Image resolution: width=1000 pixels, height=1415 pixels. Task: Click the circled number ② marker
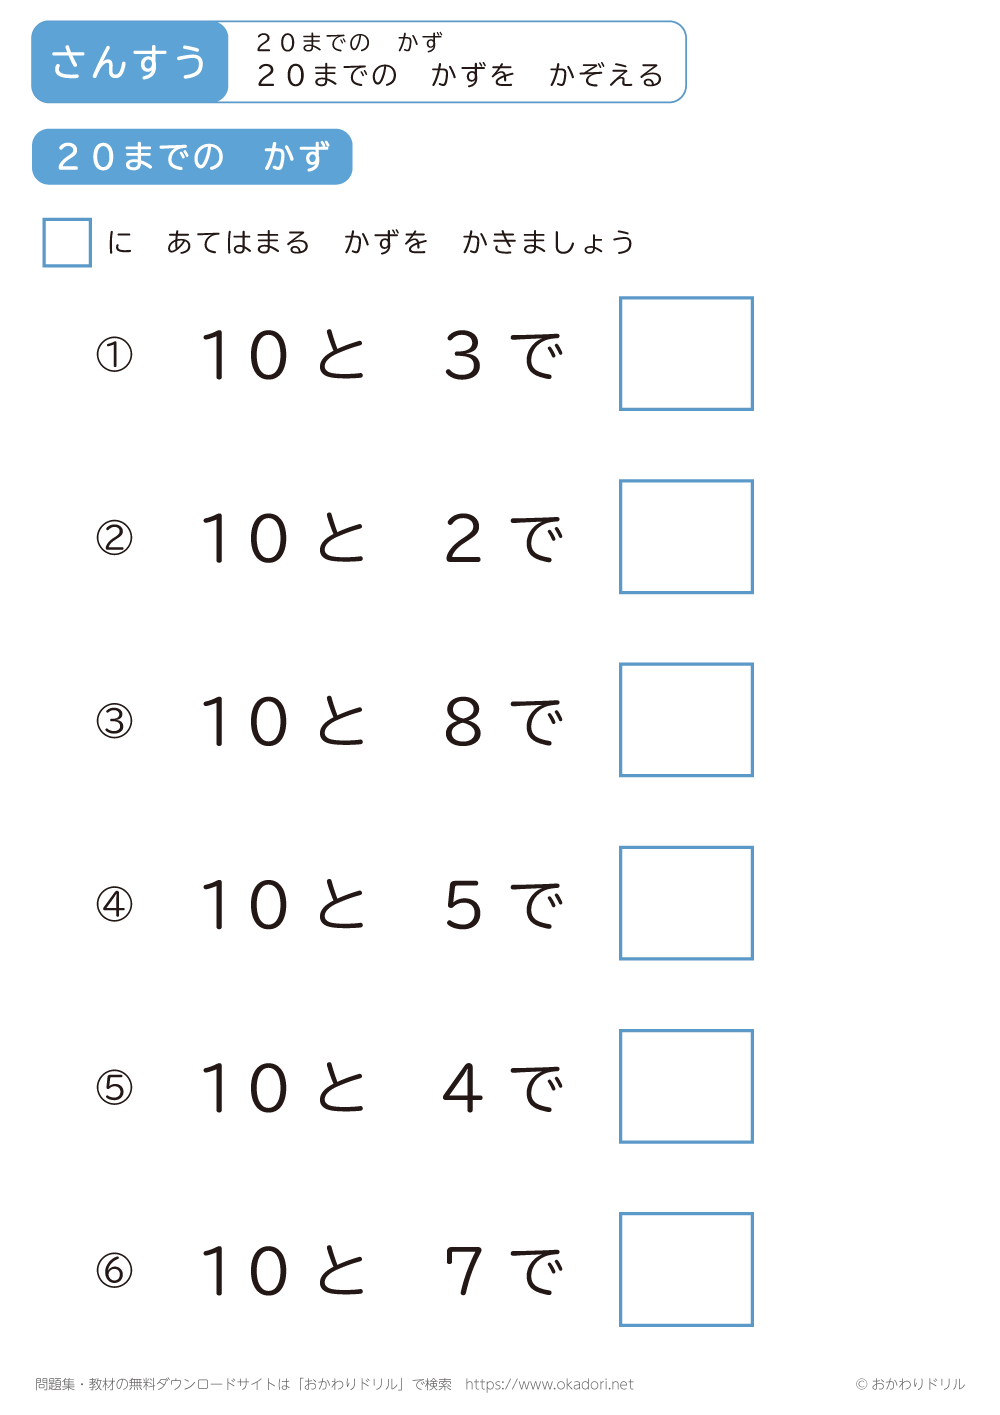click(114, 538)
